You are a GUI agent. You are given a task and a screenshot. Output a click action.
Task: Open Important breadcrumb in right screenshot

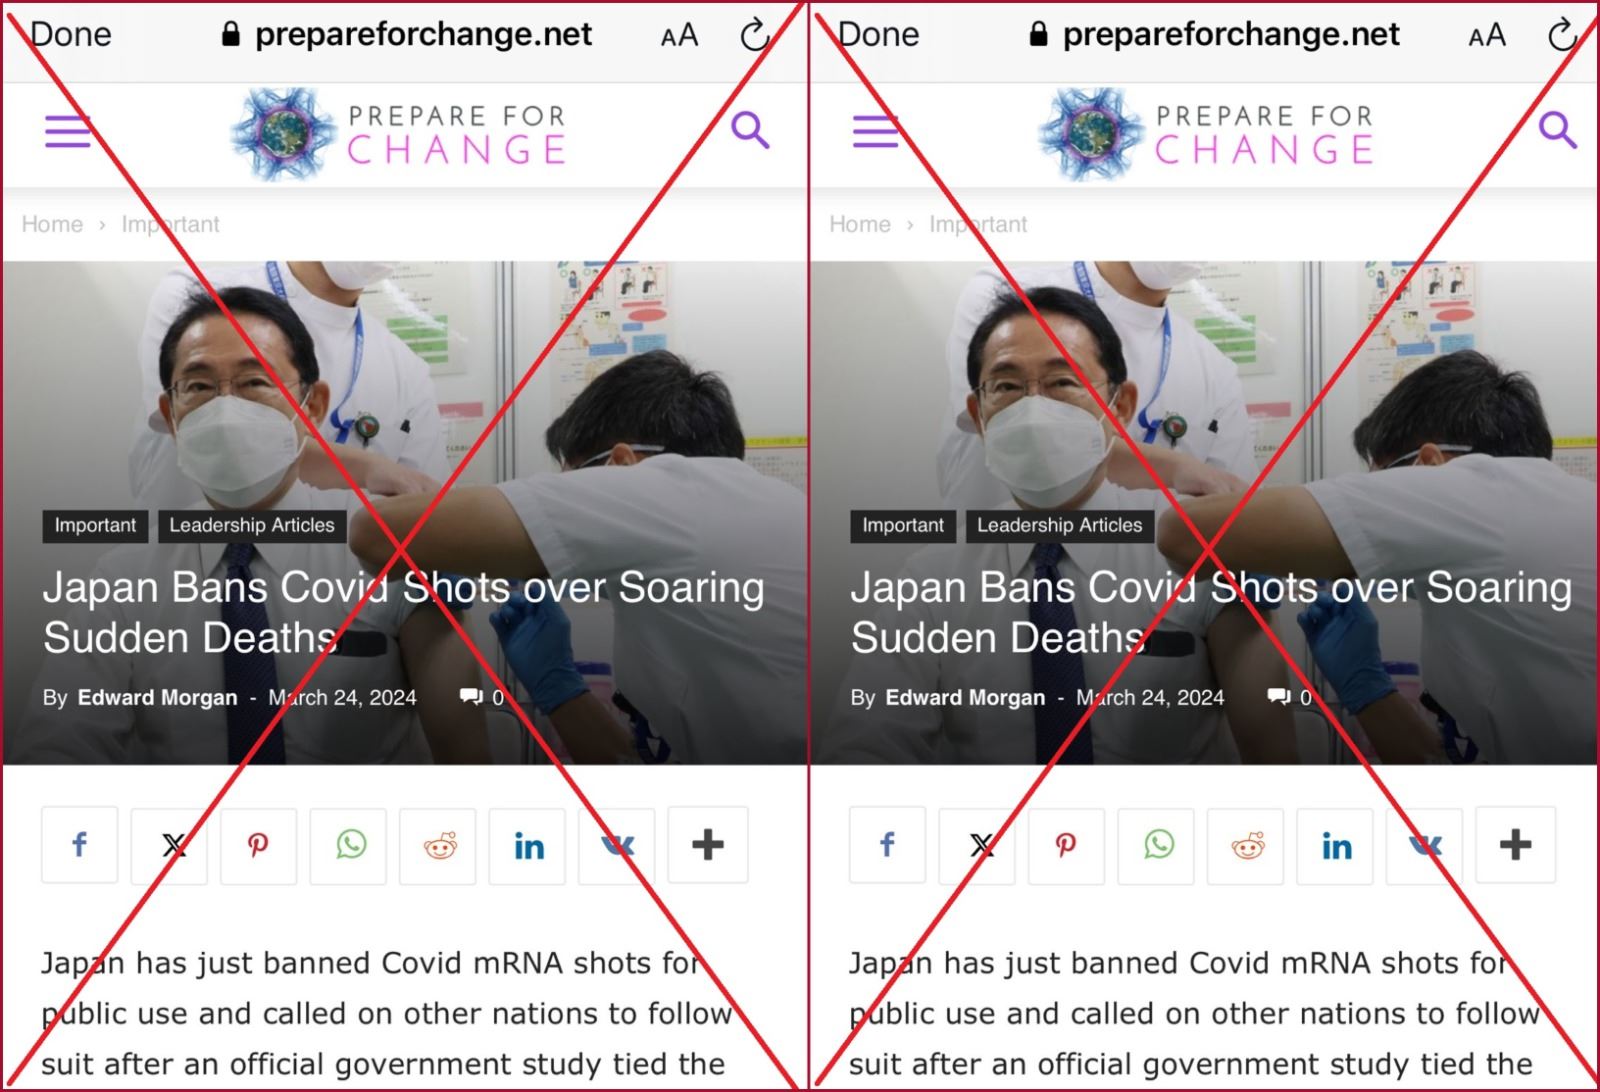978,224
